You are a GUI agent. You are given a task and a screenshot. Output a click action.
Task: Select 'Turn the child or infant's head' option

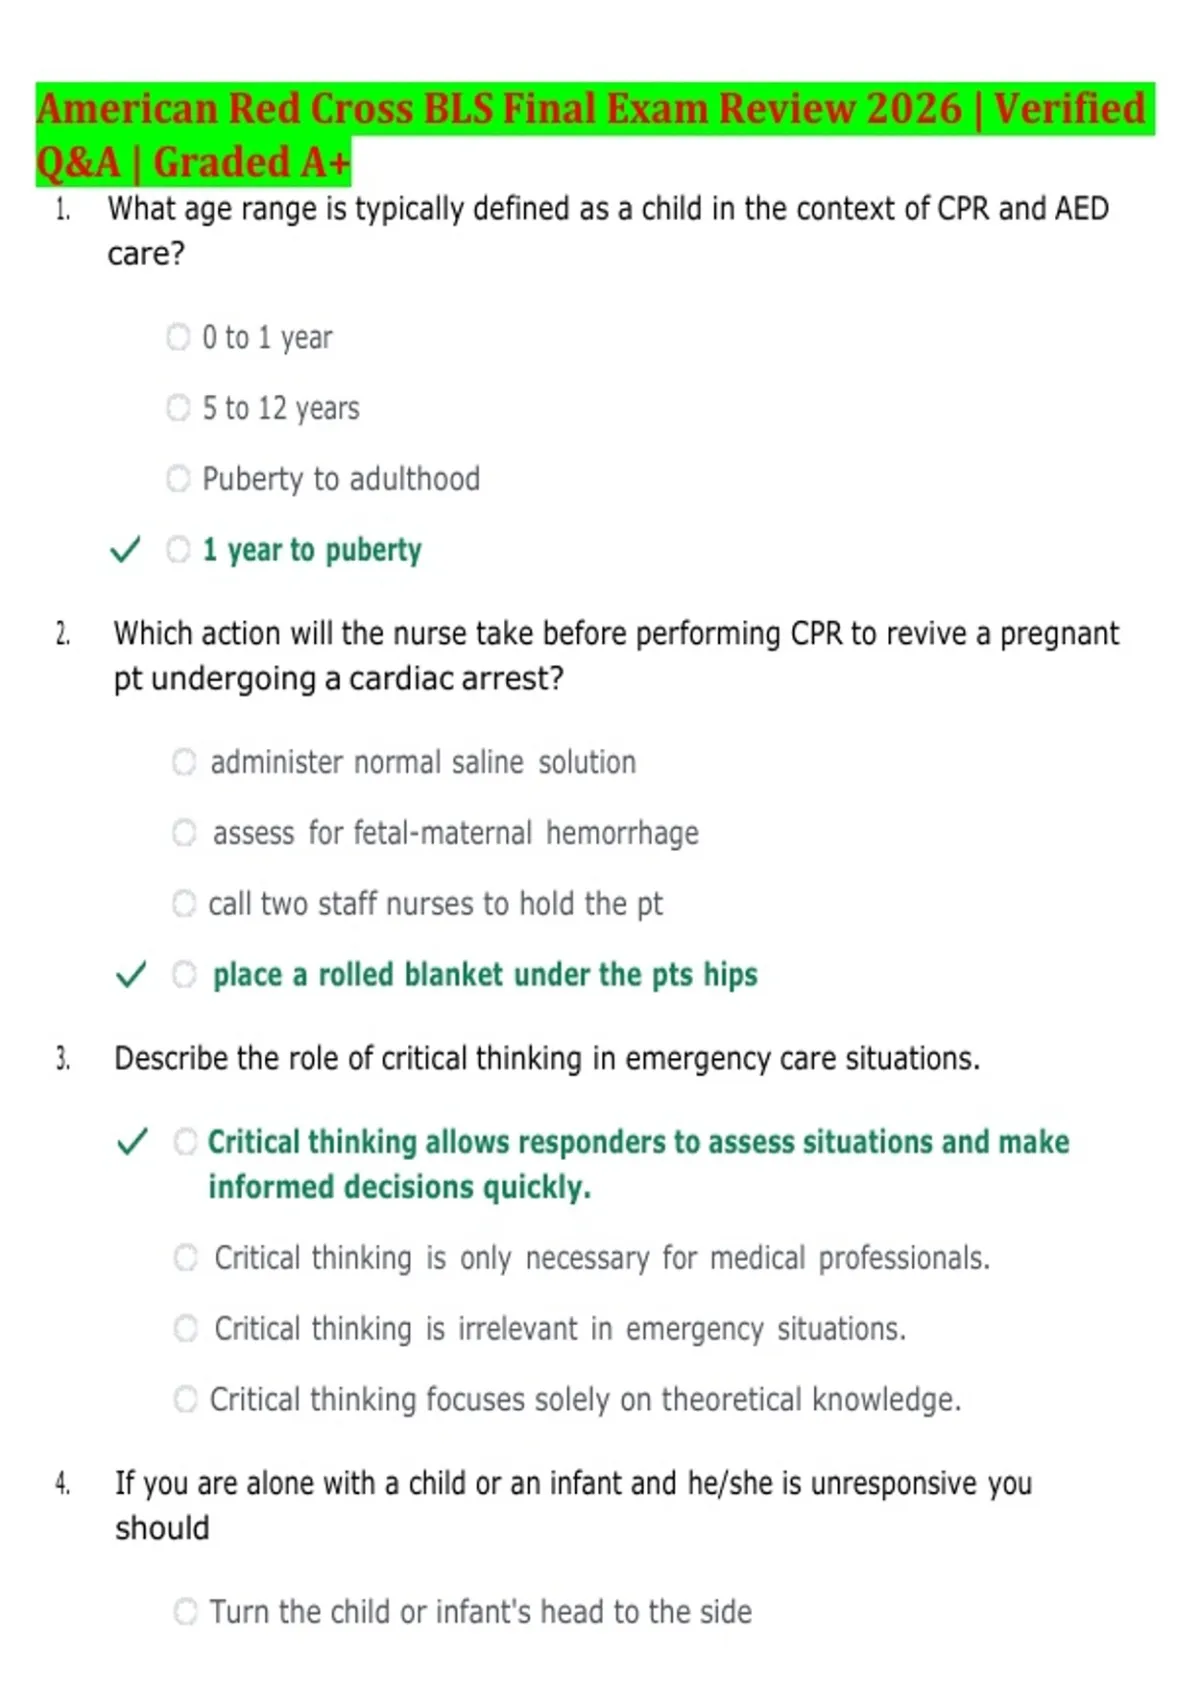click(x=186, y=1612)
